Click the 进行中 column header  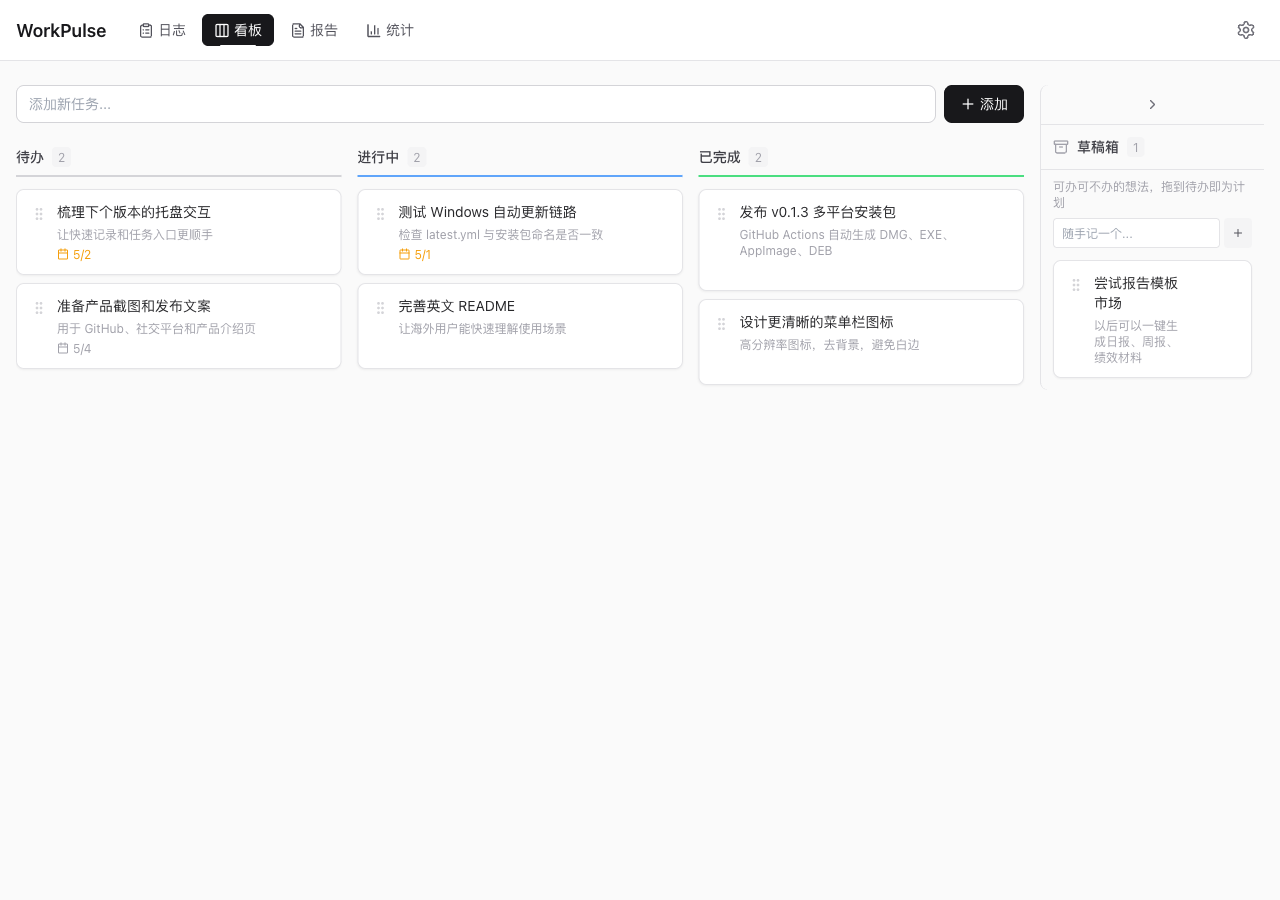coord(378,157)
